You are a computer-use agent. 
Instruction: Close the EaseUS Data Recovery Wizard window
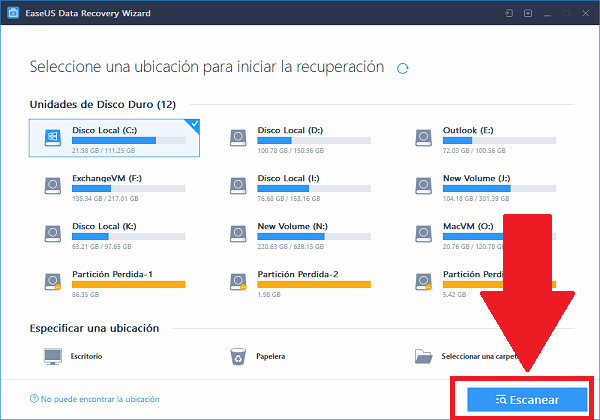(x=585, y=13)
